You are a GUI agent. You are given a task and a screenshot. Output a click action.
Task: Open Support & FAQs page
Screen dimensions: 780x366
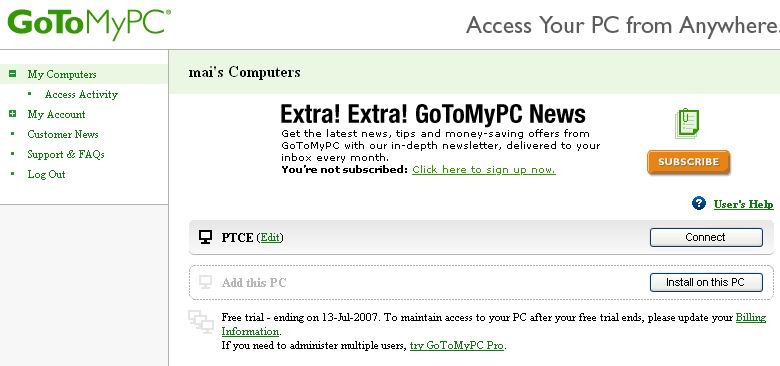click(x=66, y=154)
